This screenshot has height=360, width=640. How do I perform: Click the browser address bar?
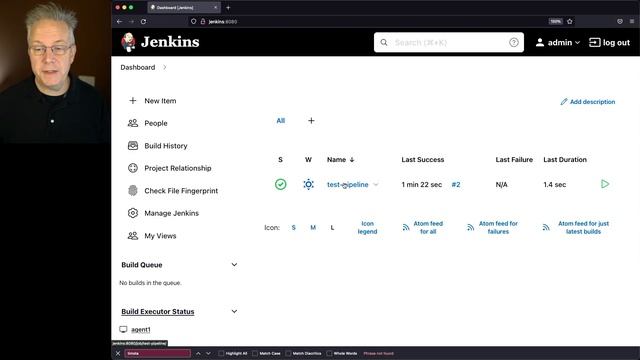click(x=367, y=21)
